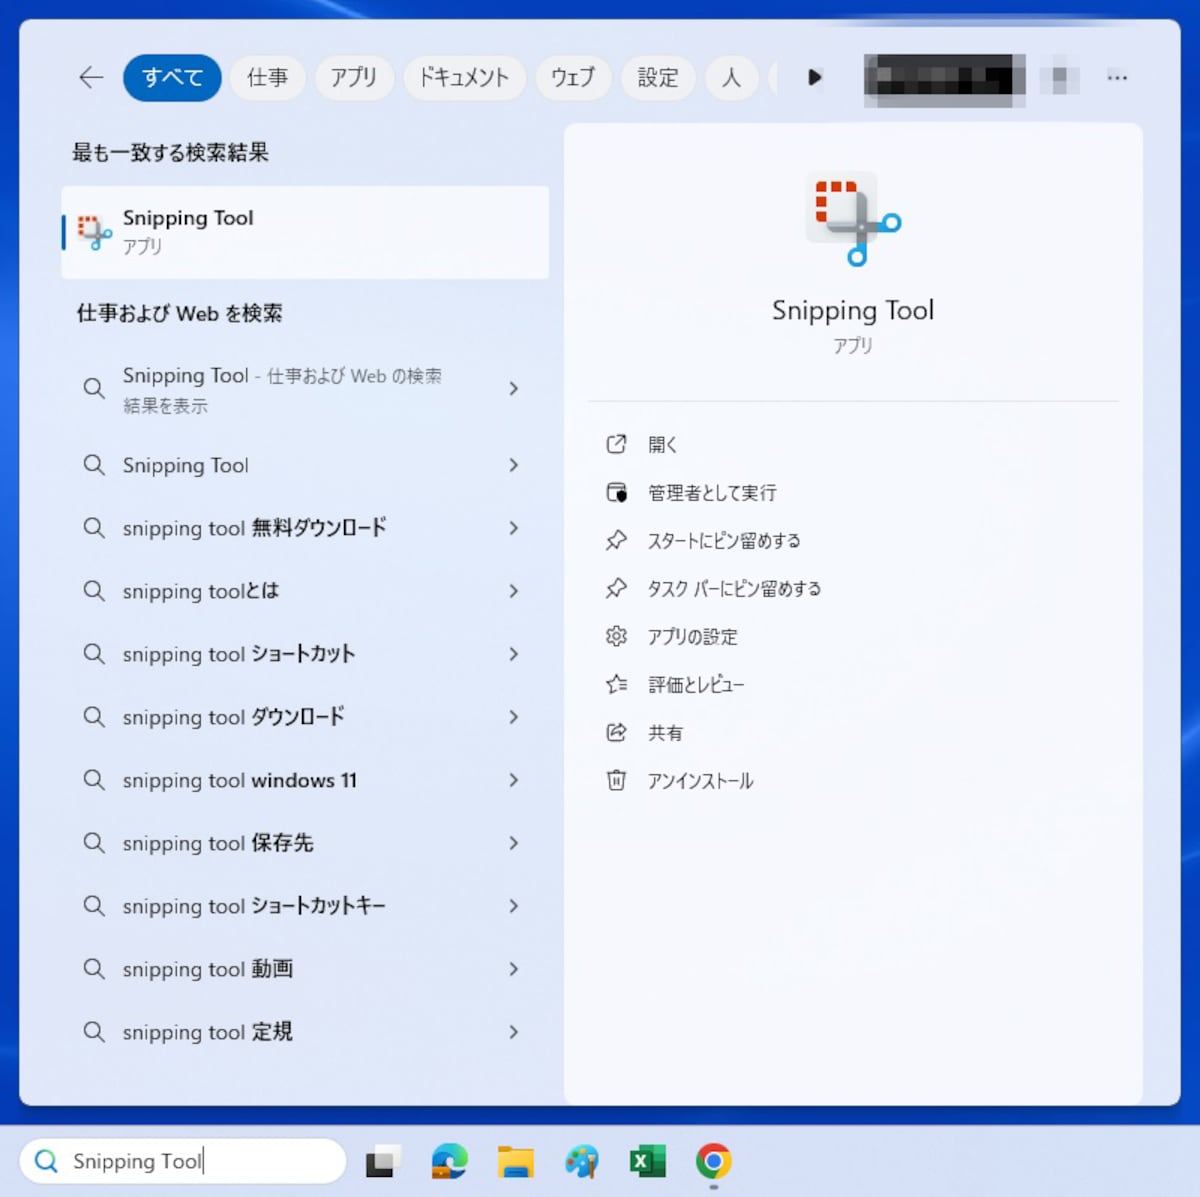
Task: Choose タスク バーにピン留めする
Action: (734, 589)
